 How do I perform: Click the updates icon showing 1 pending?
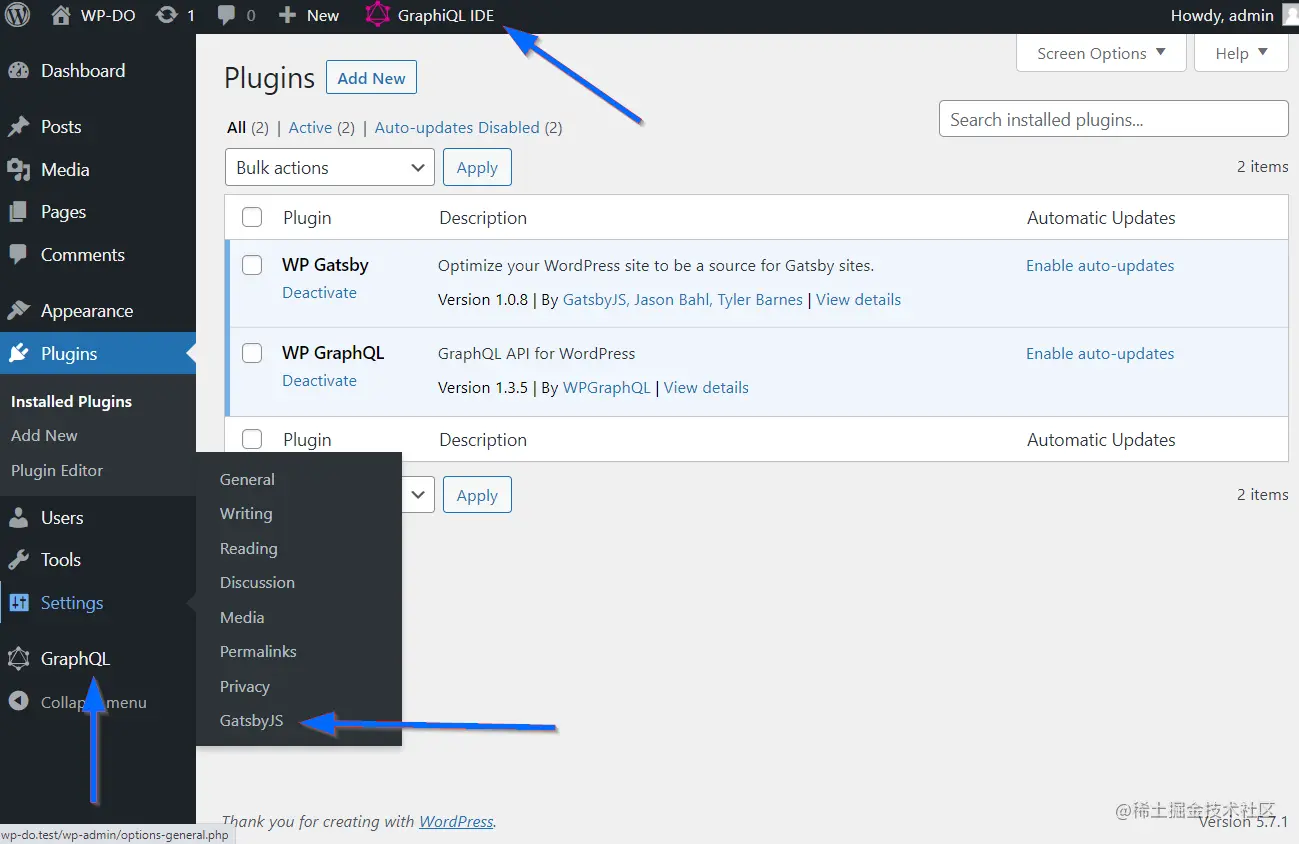[x=175, y=15]
